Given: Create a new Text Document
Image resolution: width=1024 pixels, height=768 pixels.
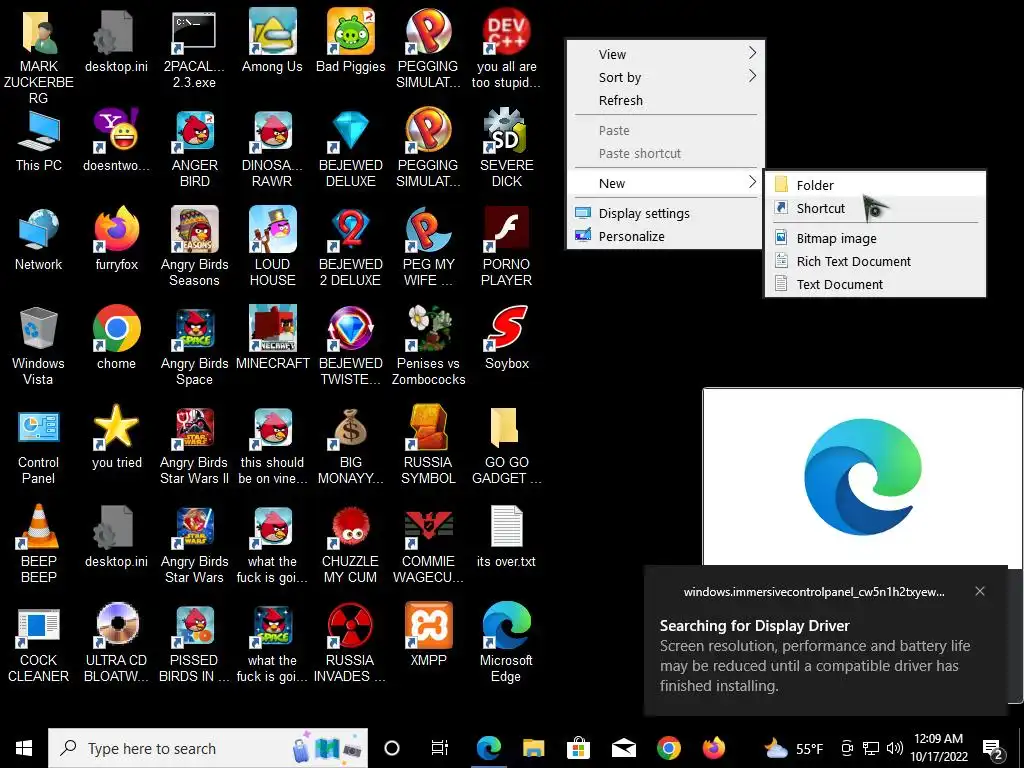Looking at the screenshot, I should [x=875, y=284].
